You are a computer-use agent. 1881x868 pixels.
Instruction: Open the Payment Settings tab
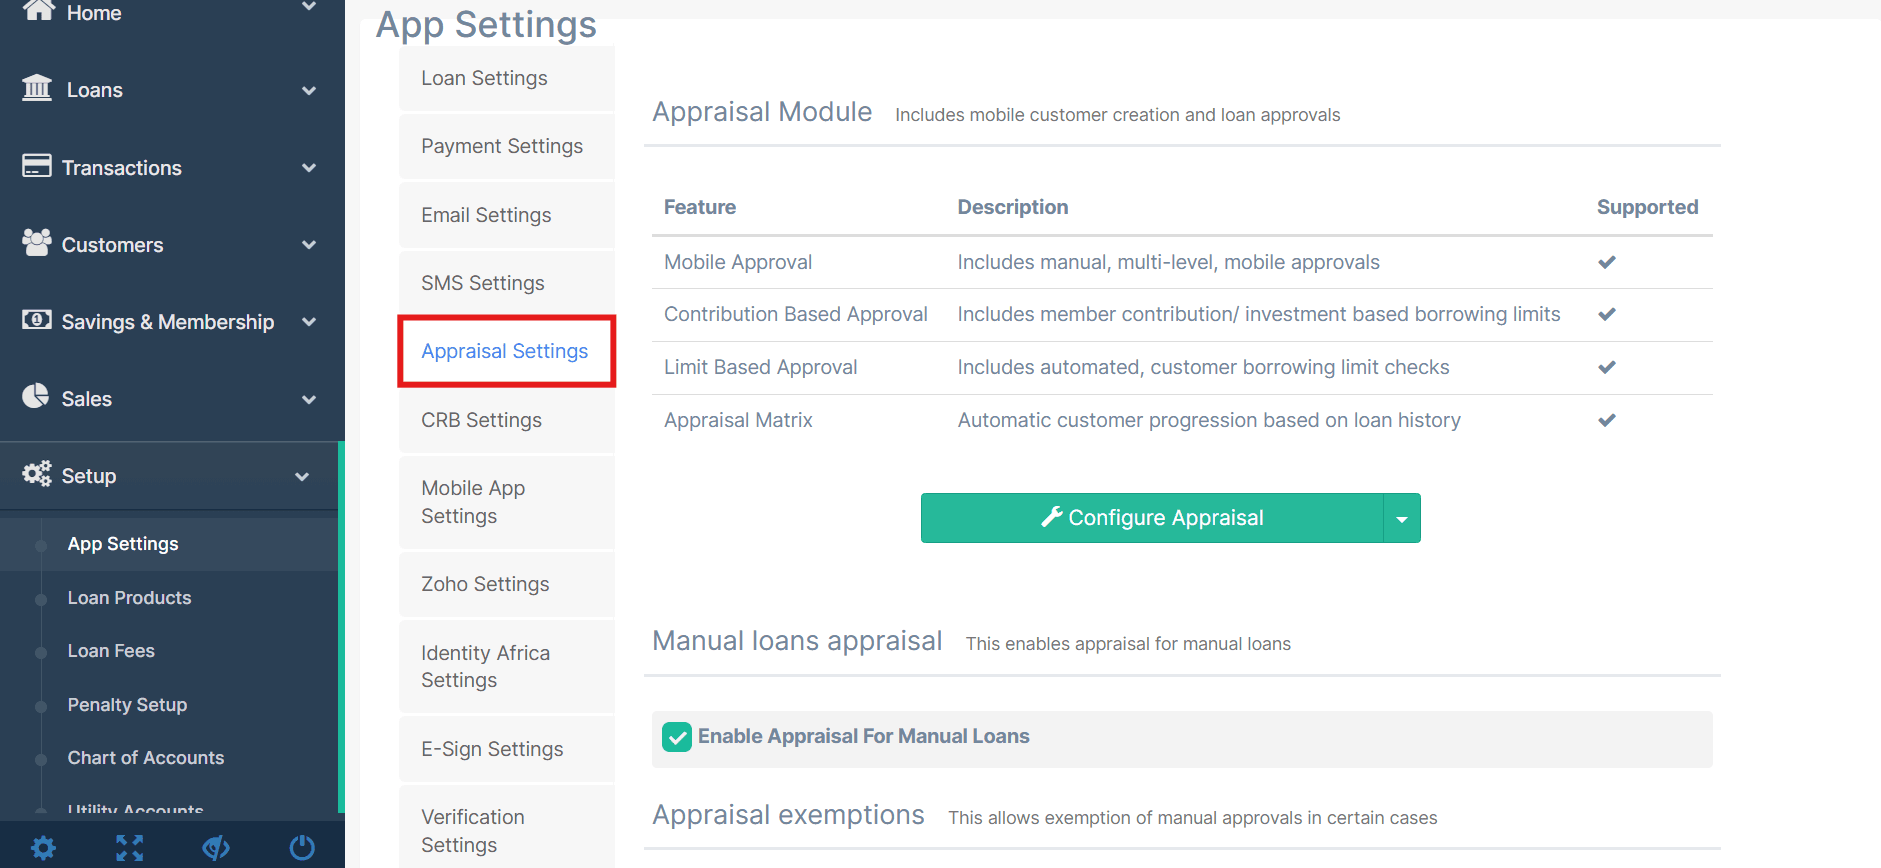click(507, 146)
